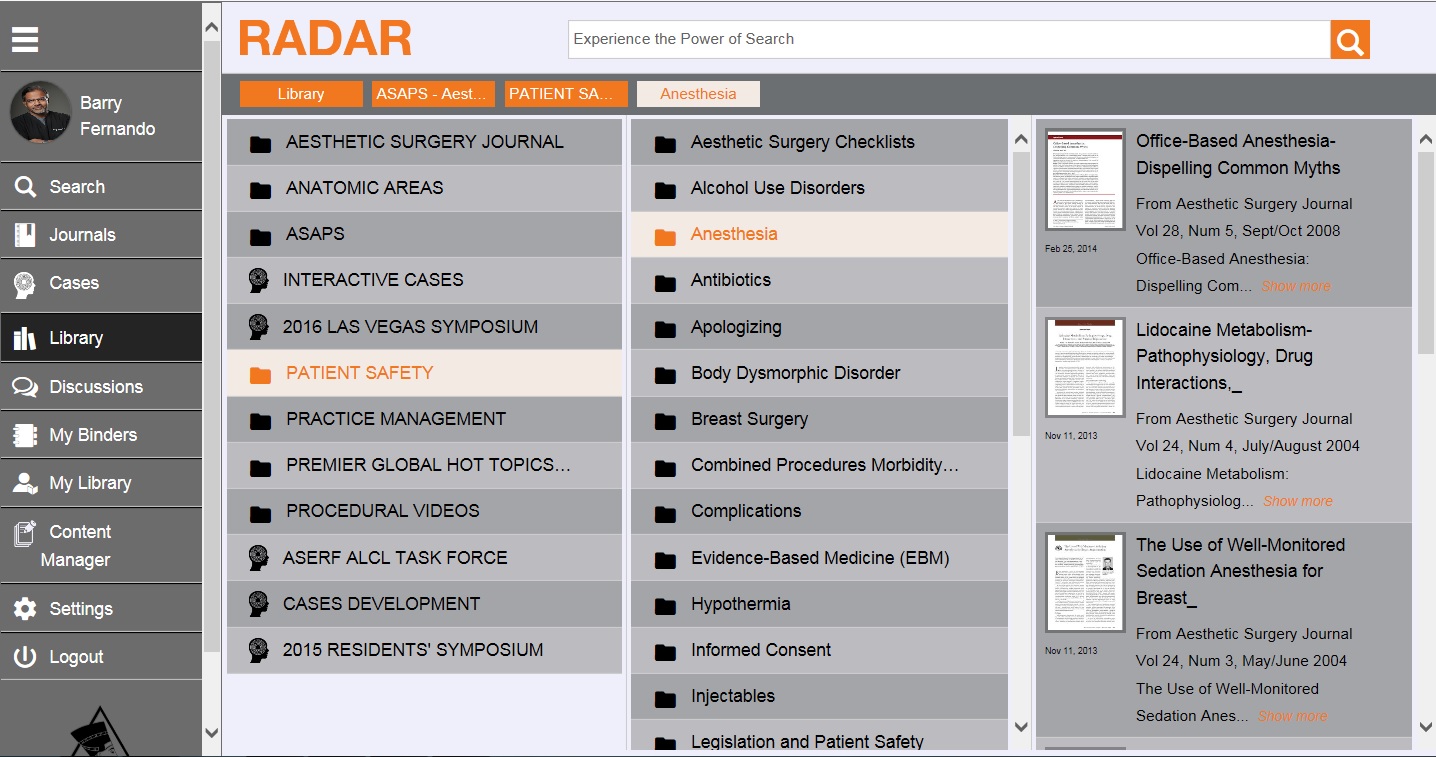
Task: Open the Content Manager clipboard icon
Action: pyautogui.click(x=25, y=533)
